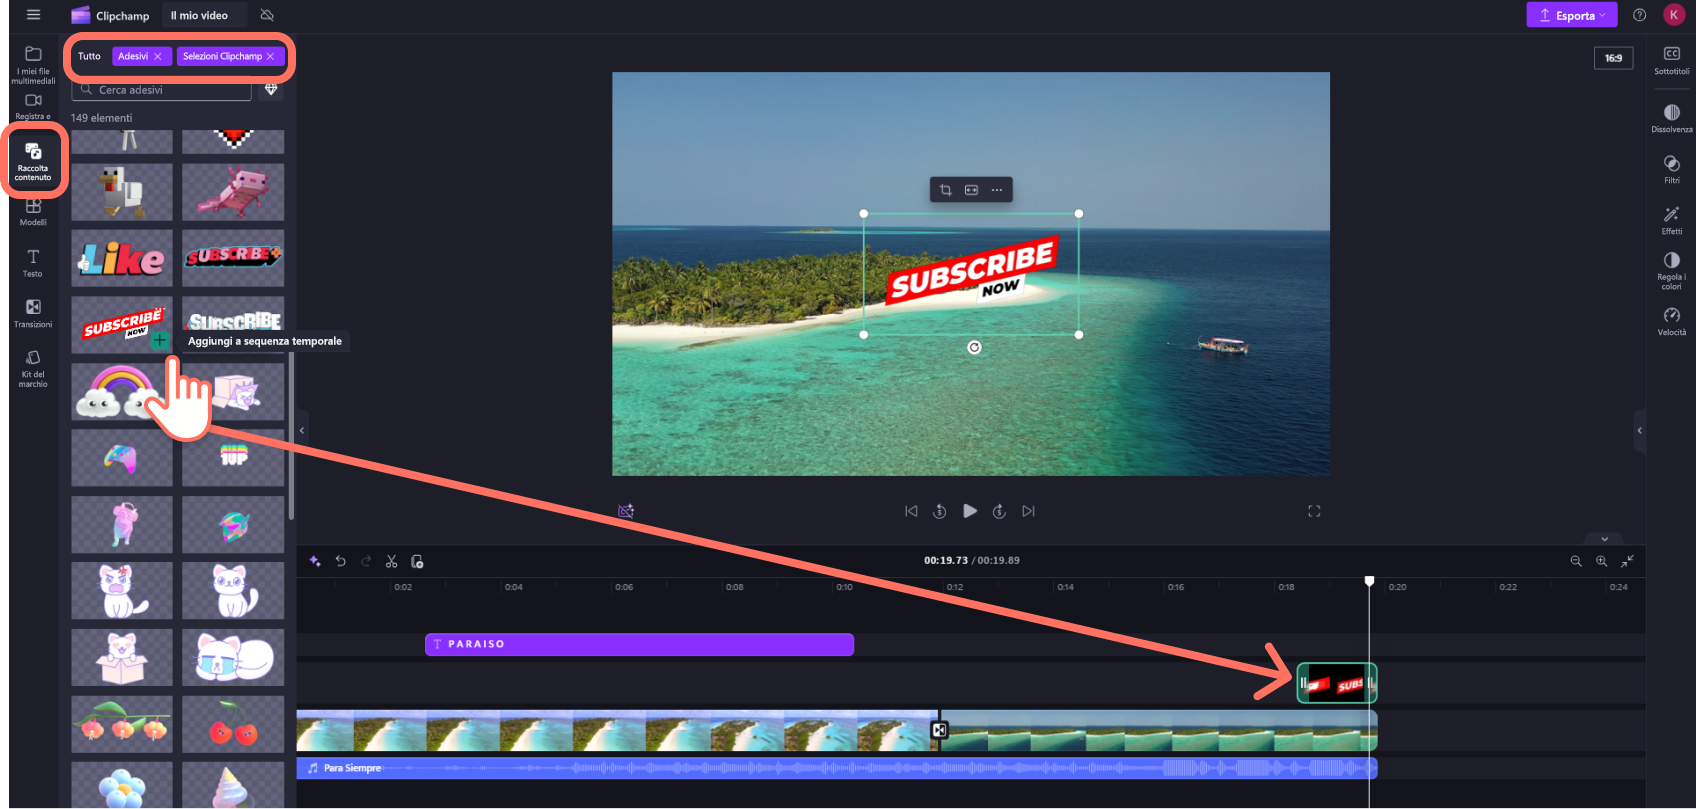Select the rainbow cloud sticker
This screenshot has height=809, width=1696.
coord(122,392)
